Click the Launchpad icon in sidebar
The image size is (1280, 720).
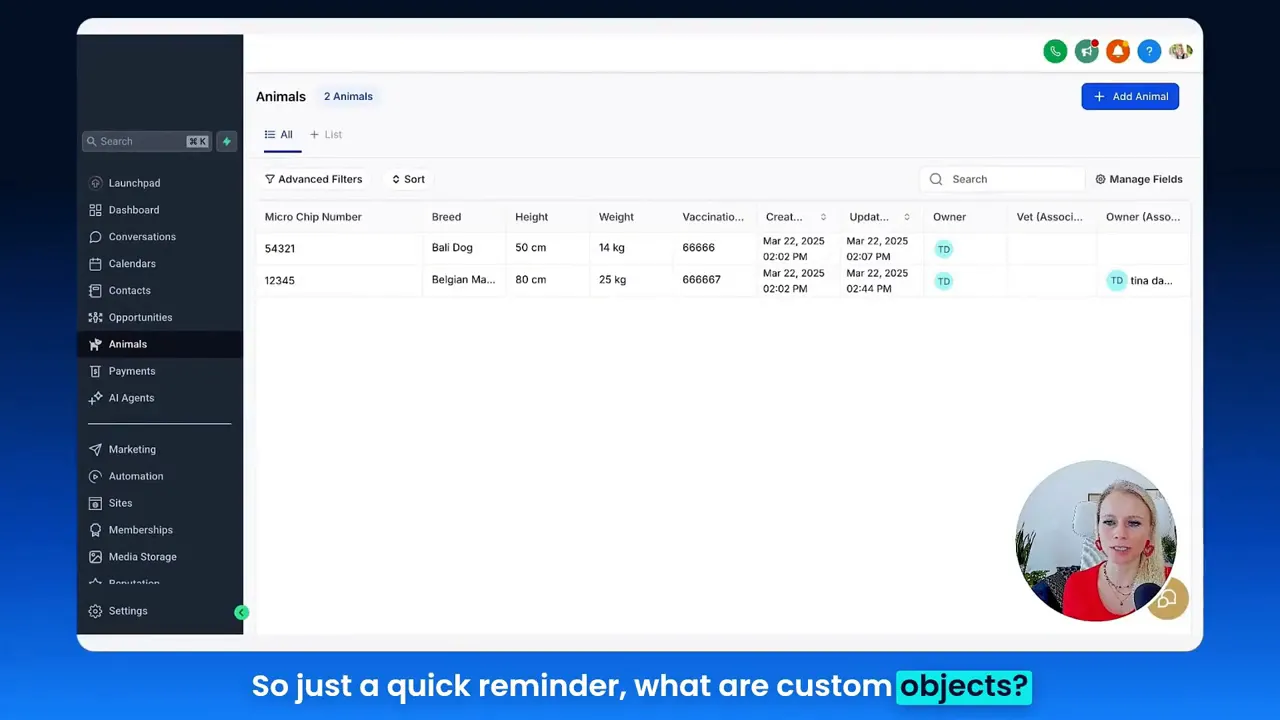95,183
